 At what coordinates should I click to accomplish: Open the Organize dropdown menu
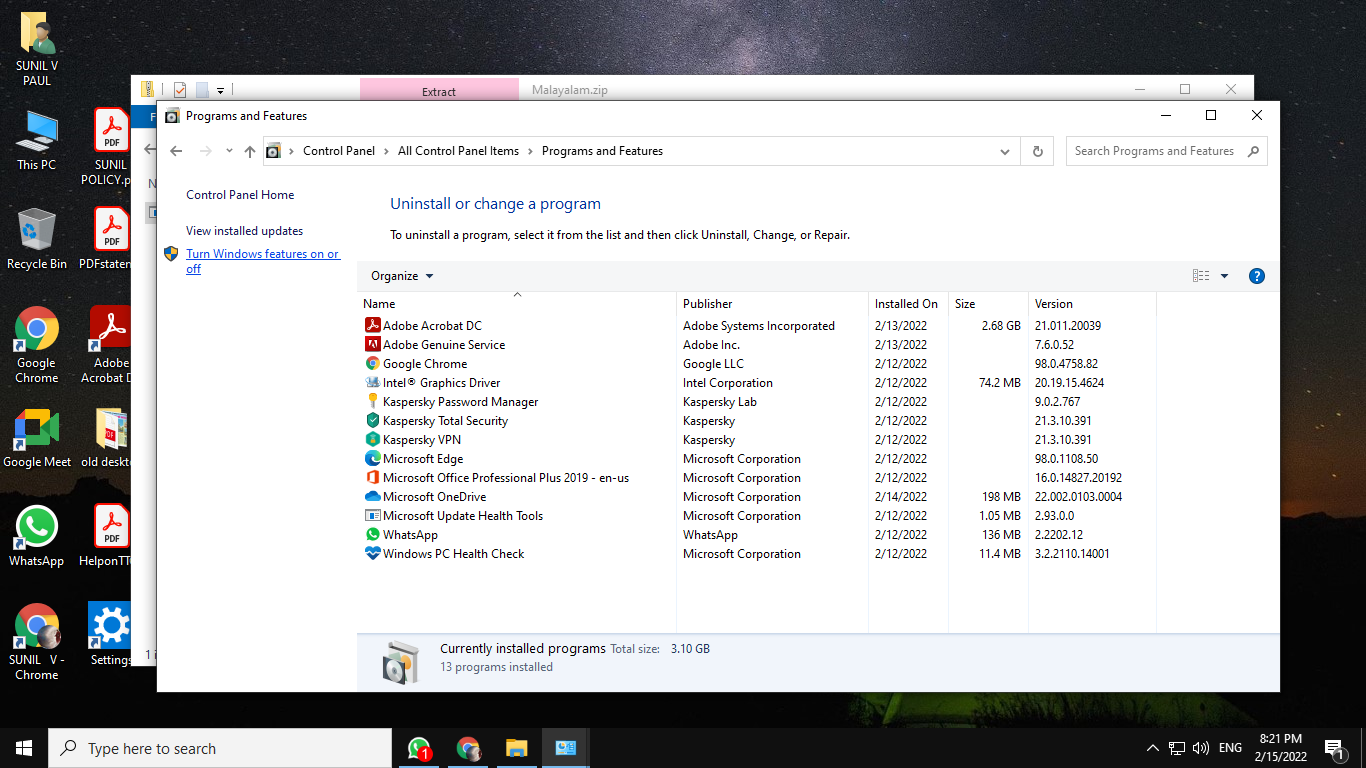click(x=402, y=276)
